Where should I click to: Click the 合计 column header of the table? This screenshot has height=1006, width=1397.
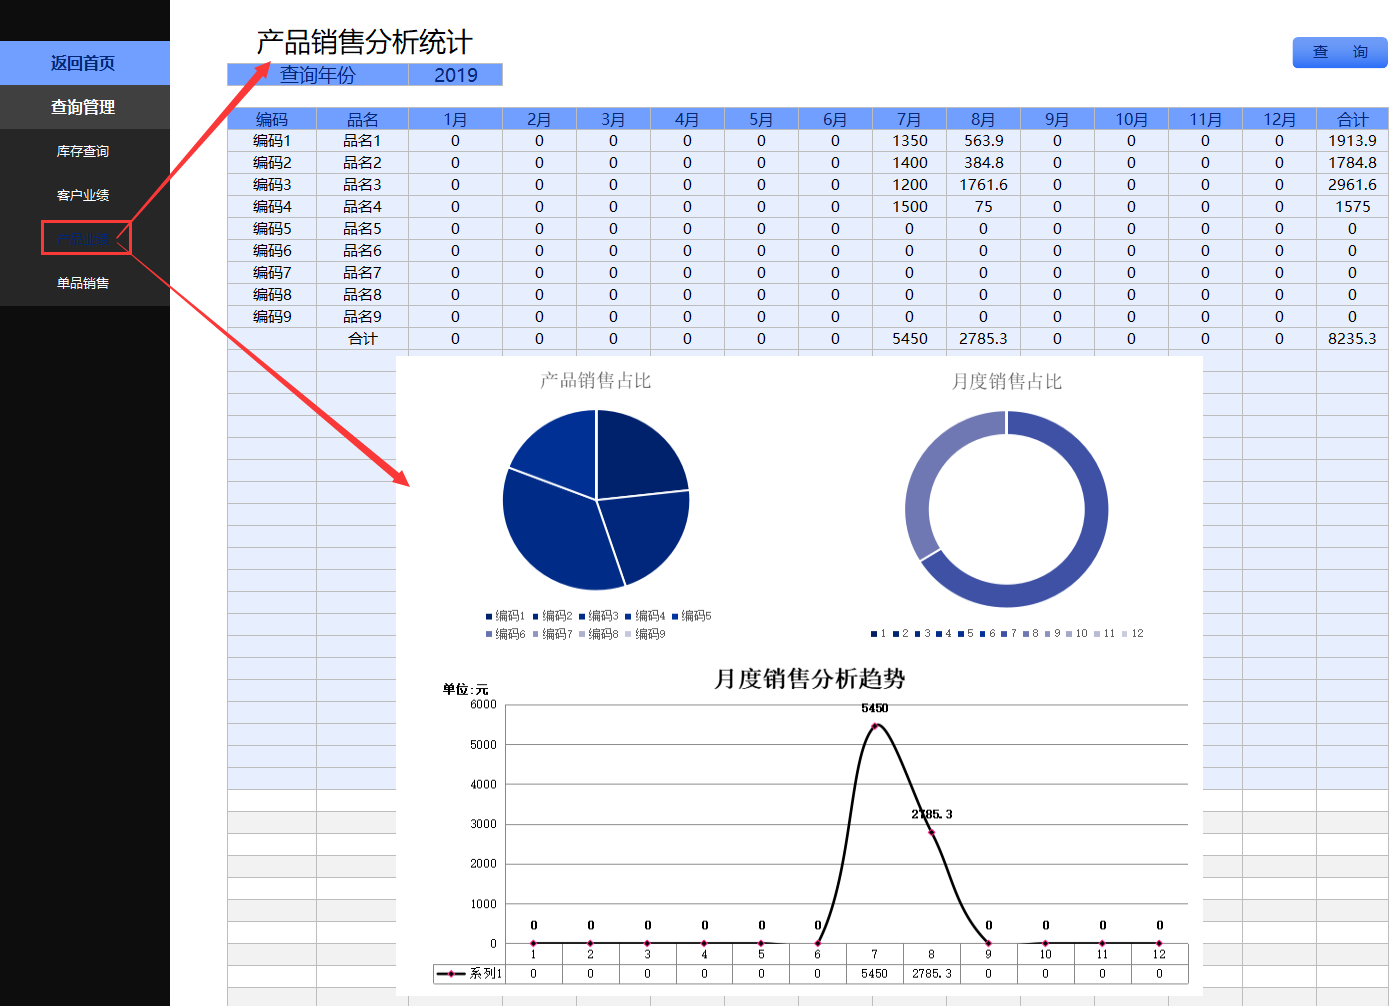coord(1352,117)
